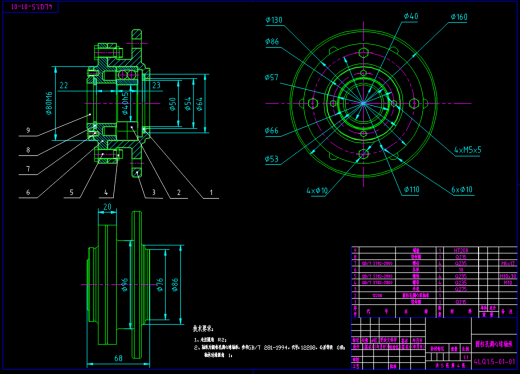The width and height of the screenshot is (520, 374).
Task: Select the Φ80M6 vertical dimension
Action: [x=49, y=103]
